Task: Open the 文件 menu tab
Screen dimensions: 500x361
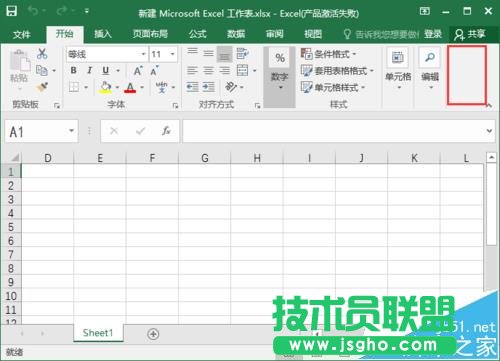Action: click(x=22, y=34)
